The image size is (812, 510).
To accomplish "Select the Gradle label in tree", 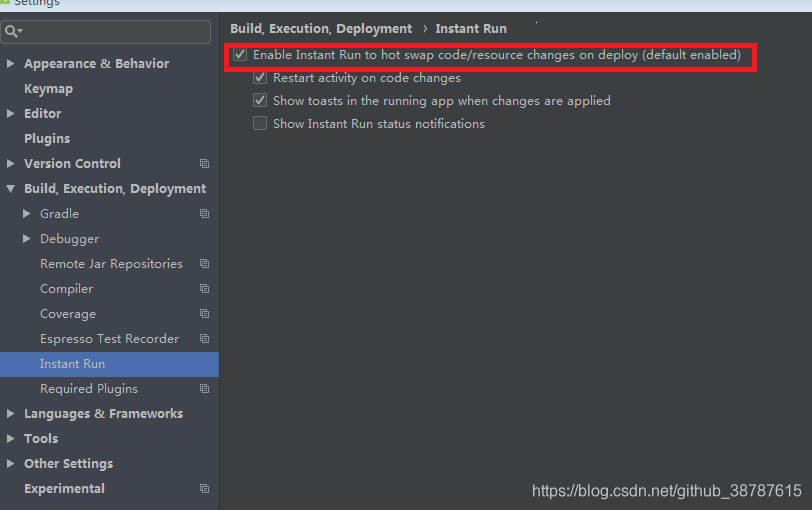I will 60,214.
